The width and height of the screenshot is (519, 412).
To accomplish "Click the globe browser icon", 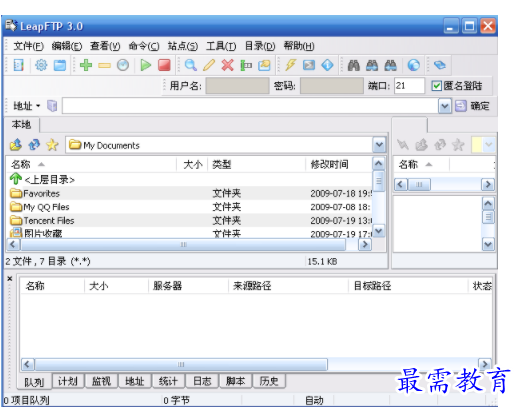I will (414, 65).
